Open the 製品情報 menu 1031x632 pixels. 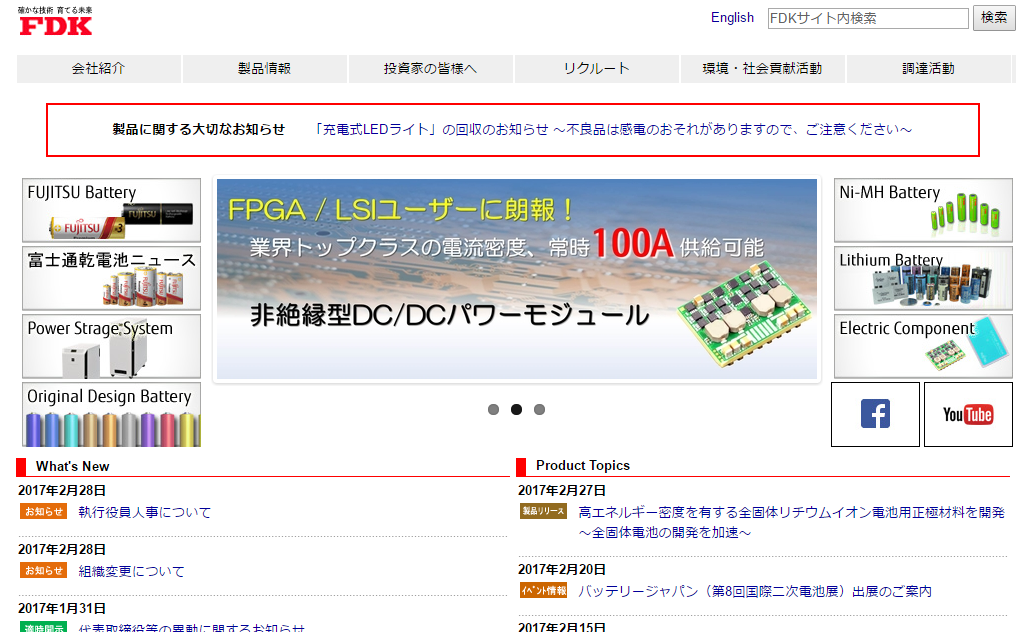(264, 68)
